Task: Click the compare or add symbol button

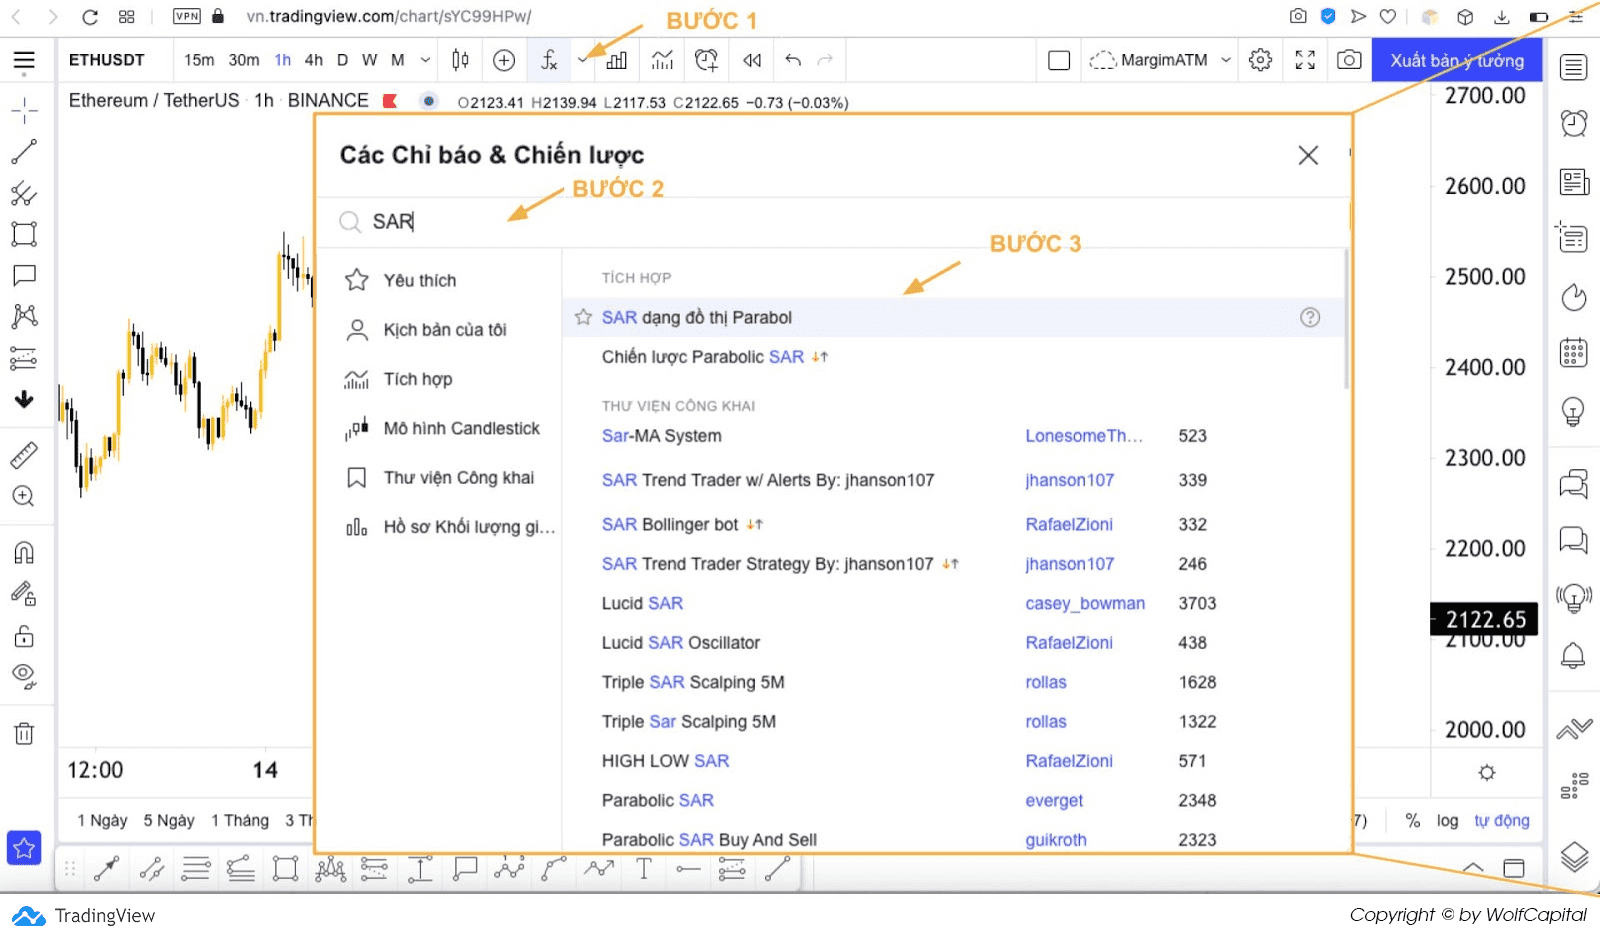Action: (x=504, y=60)
